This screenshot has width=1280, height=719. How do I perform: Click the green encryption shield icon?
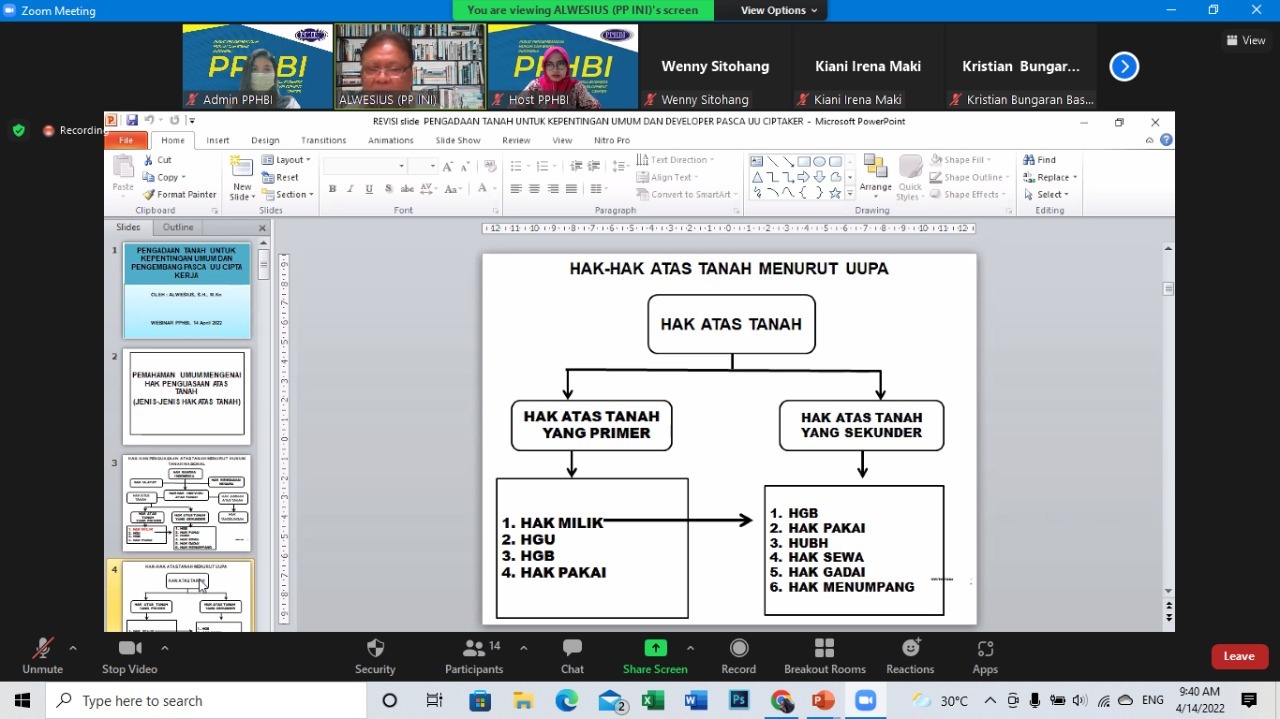[x=18, y=130]
